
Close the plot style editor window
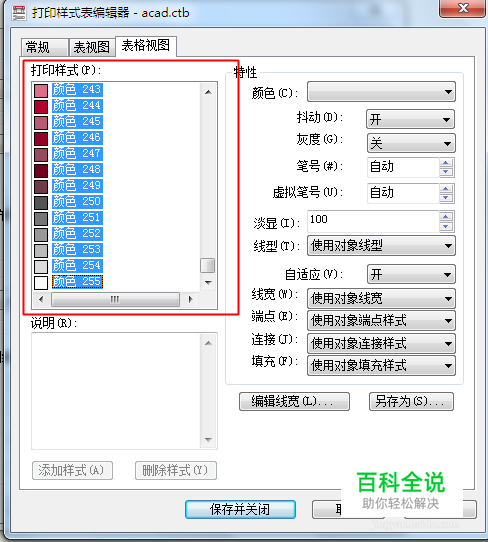coord(462,8)
